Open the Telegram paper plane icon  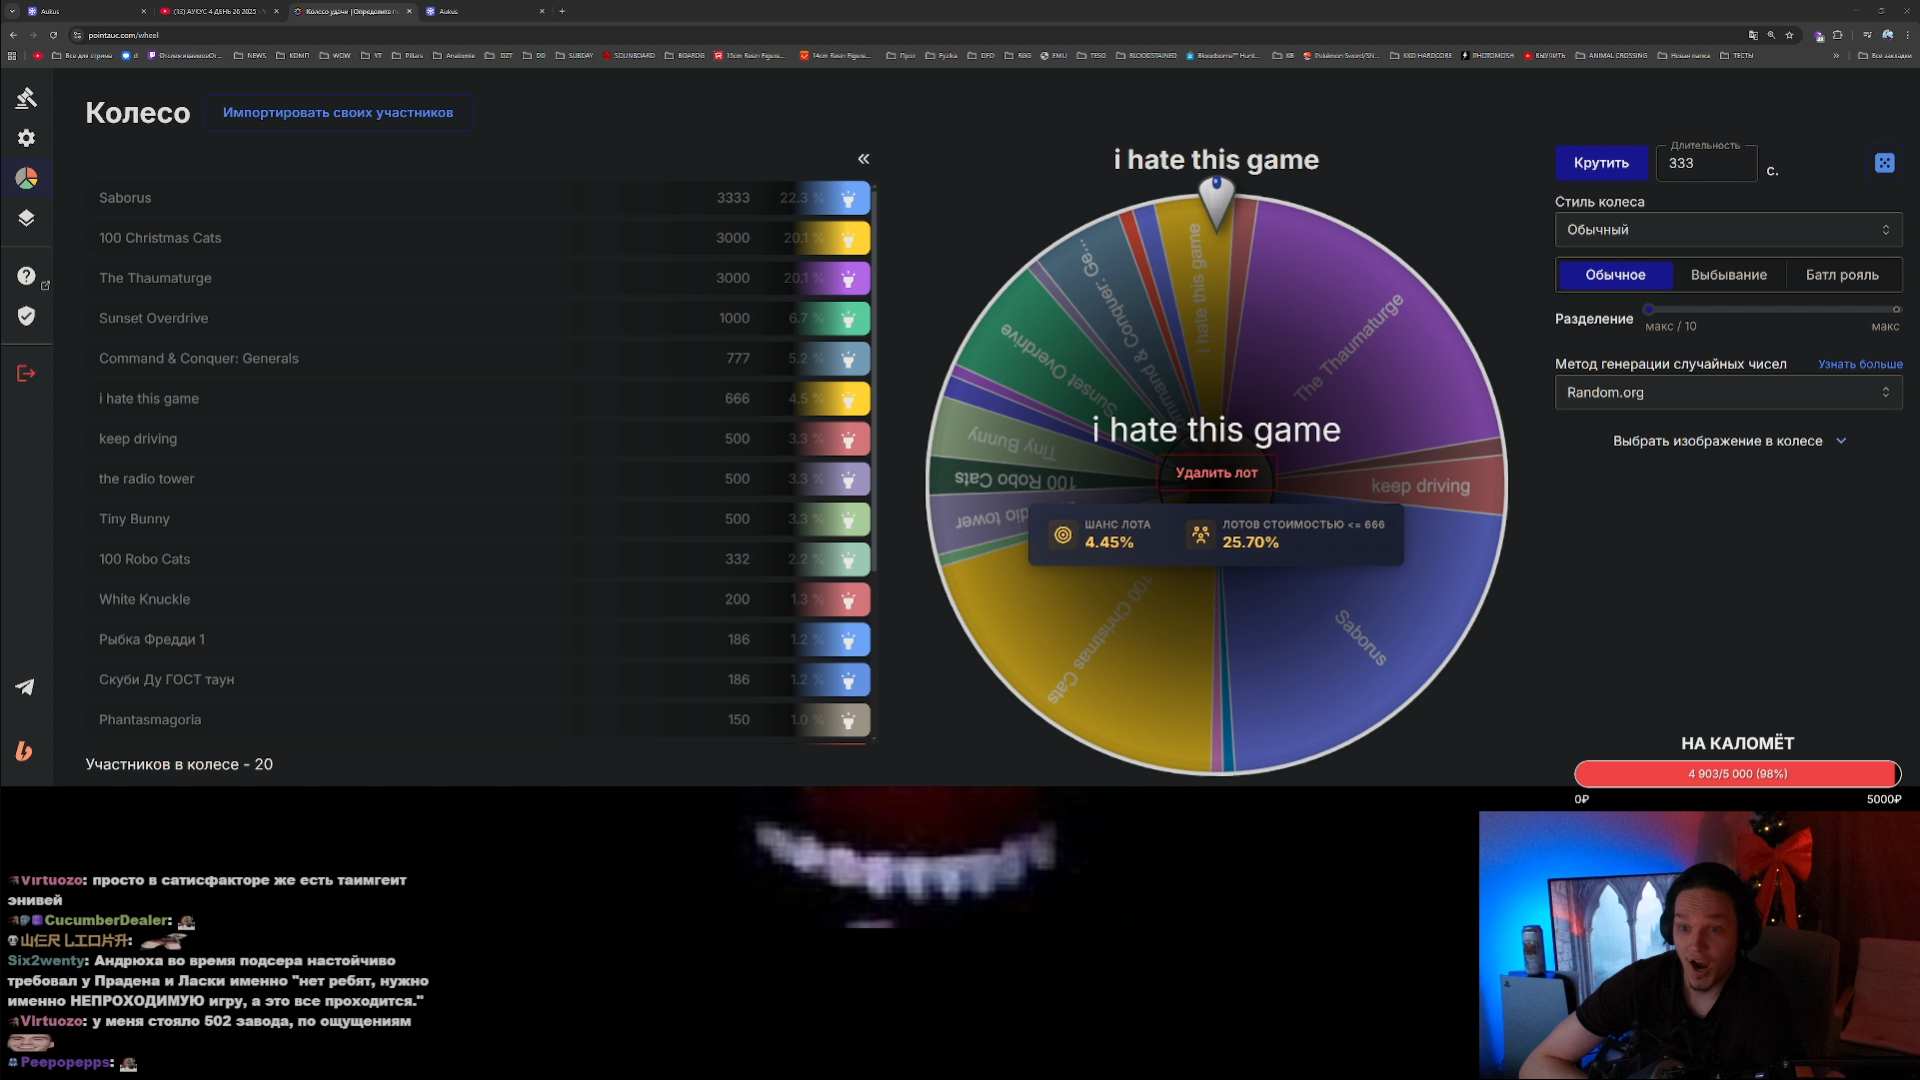click(x=25, y=687)
